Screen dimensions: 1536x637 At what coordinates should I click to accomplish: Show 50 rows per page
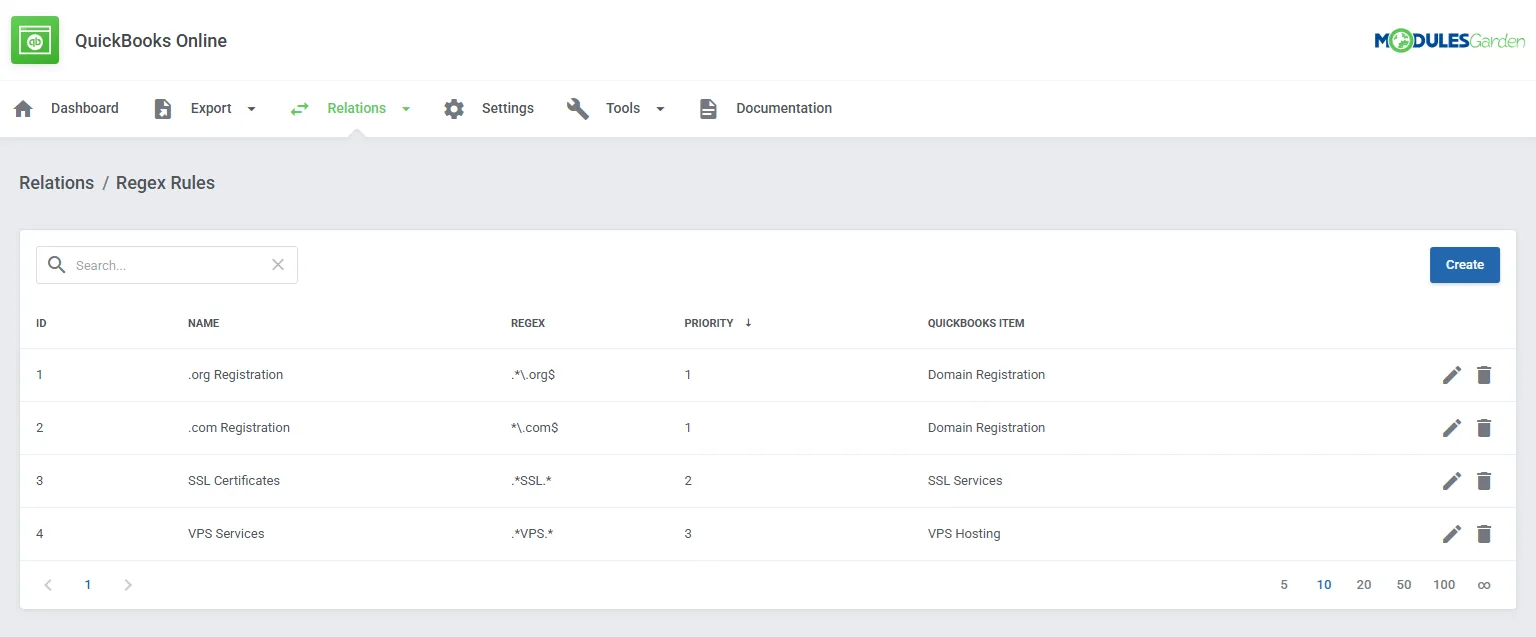coord(1404,585)
